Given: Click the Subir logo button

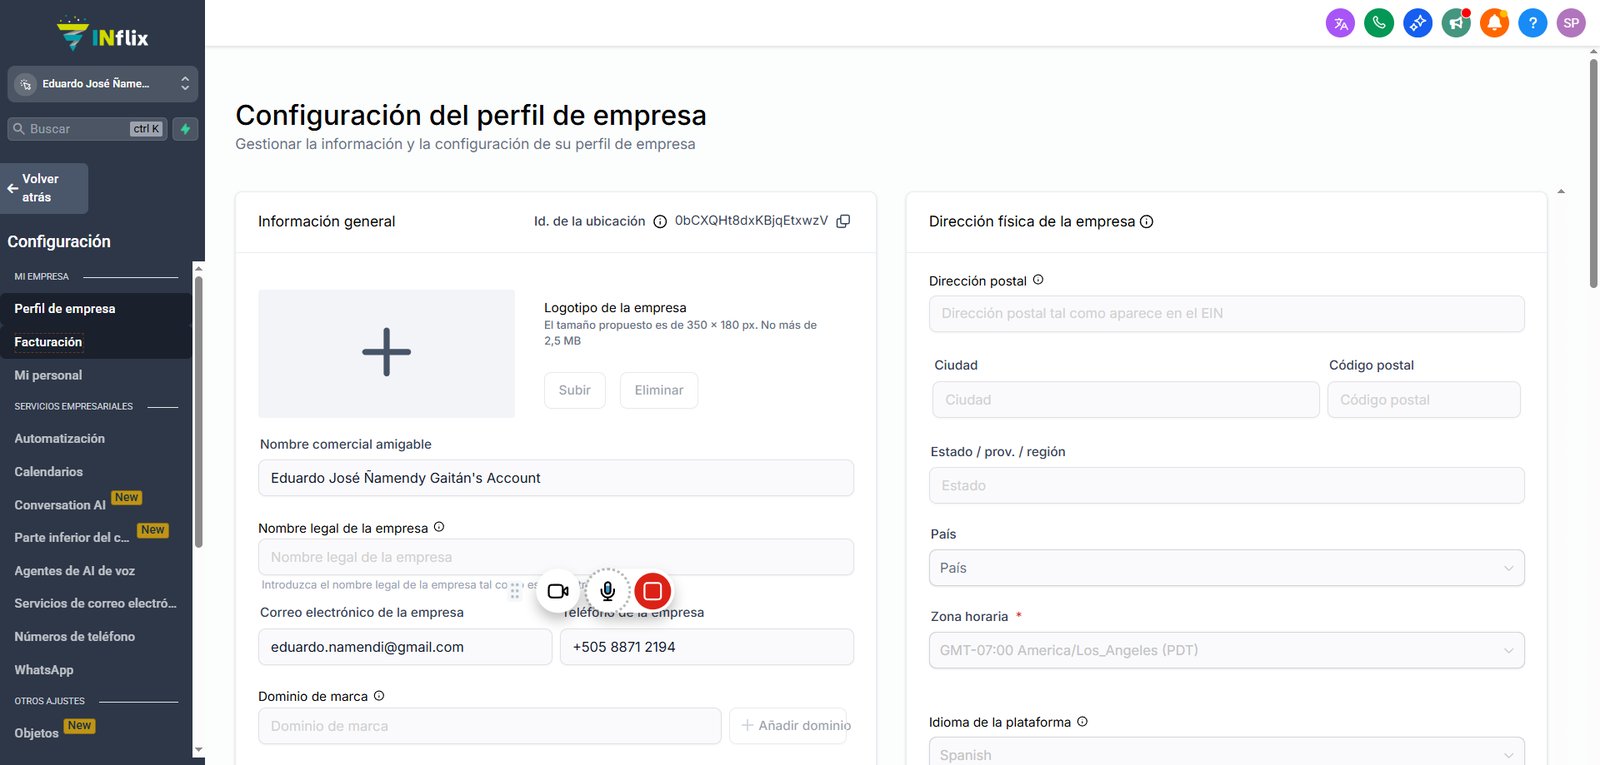Looking at the screenshot, I should (575, 390).
